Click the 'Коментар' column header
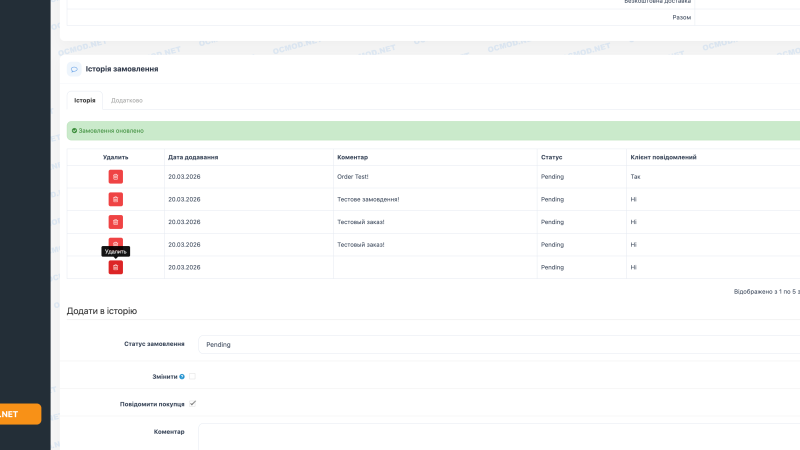Viewport: 800px width, 450px height. [x=352, y=157]
